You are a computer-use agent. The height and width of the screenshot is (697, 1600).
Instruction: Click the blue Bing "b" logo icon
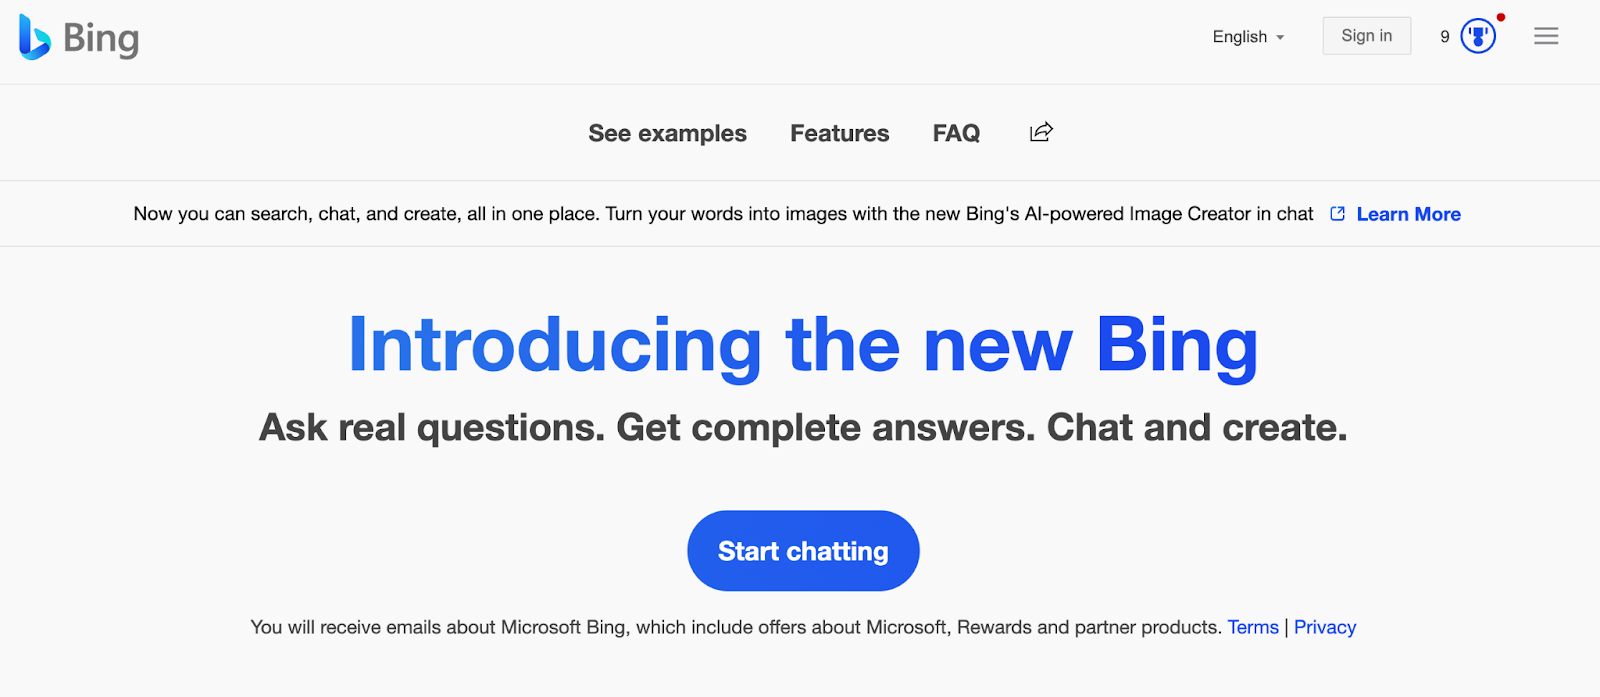(34, 38)
